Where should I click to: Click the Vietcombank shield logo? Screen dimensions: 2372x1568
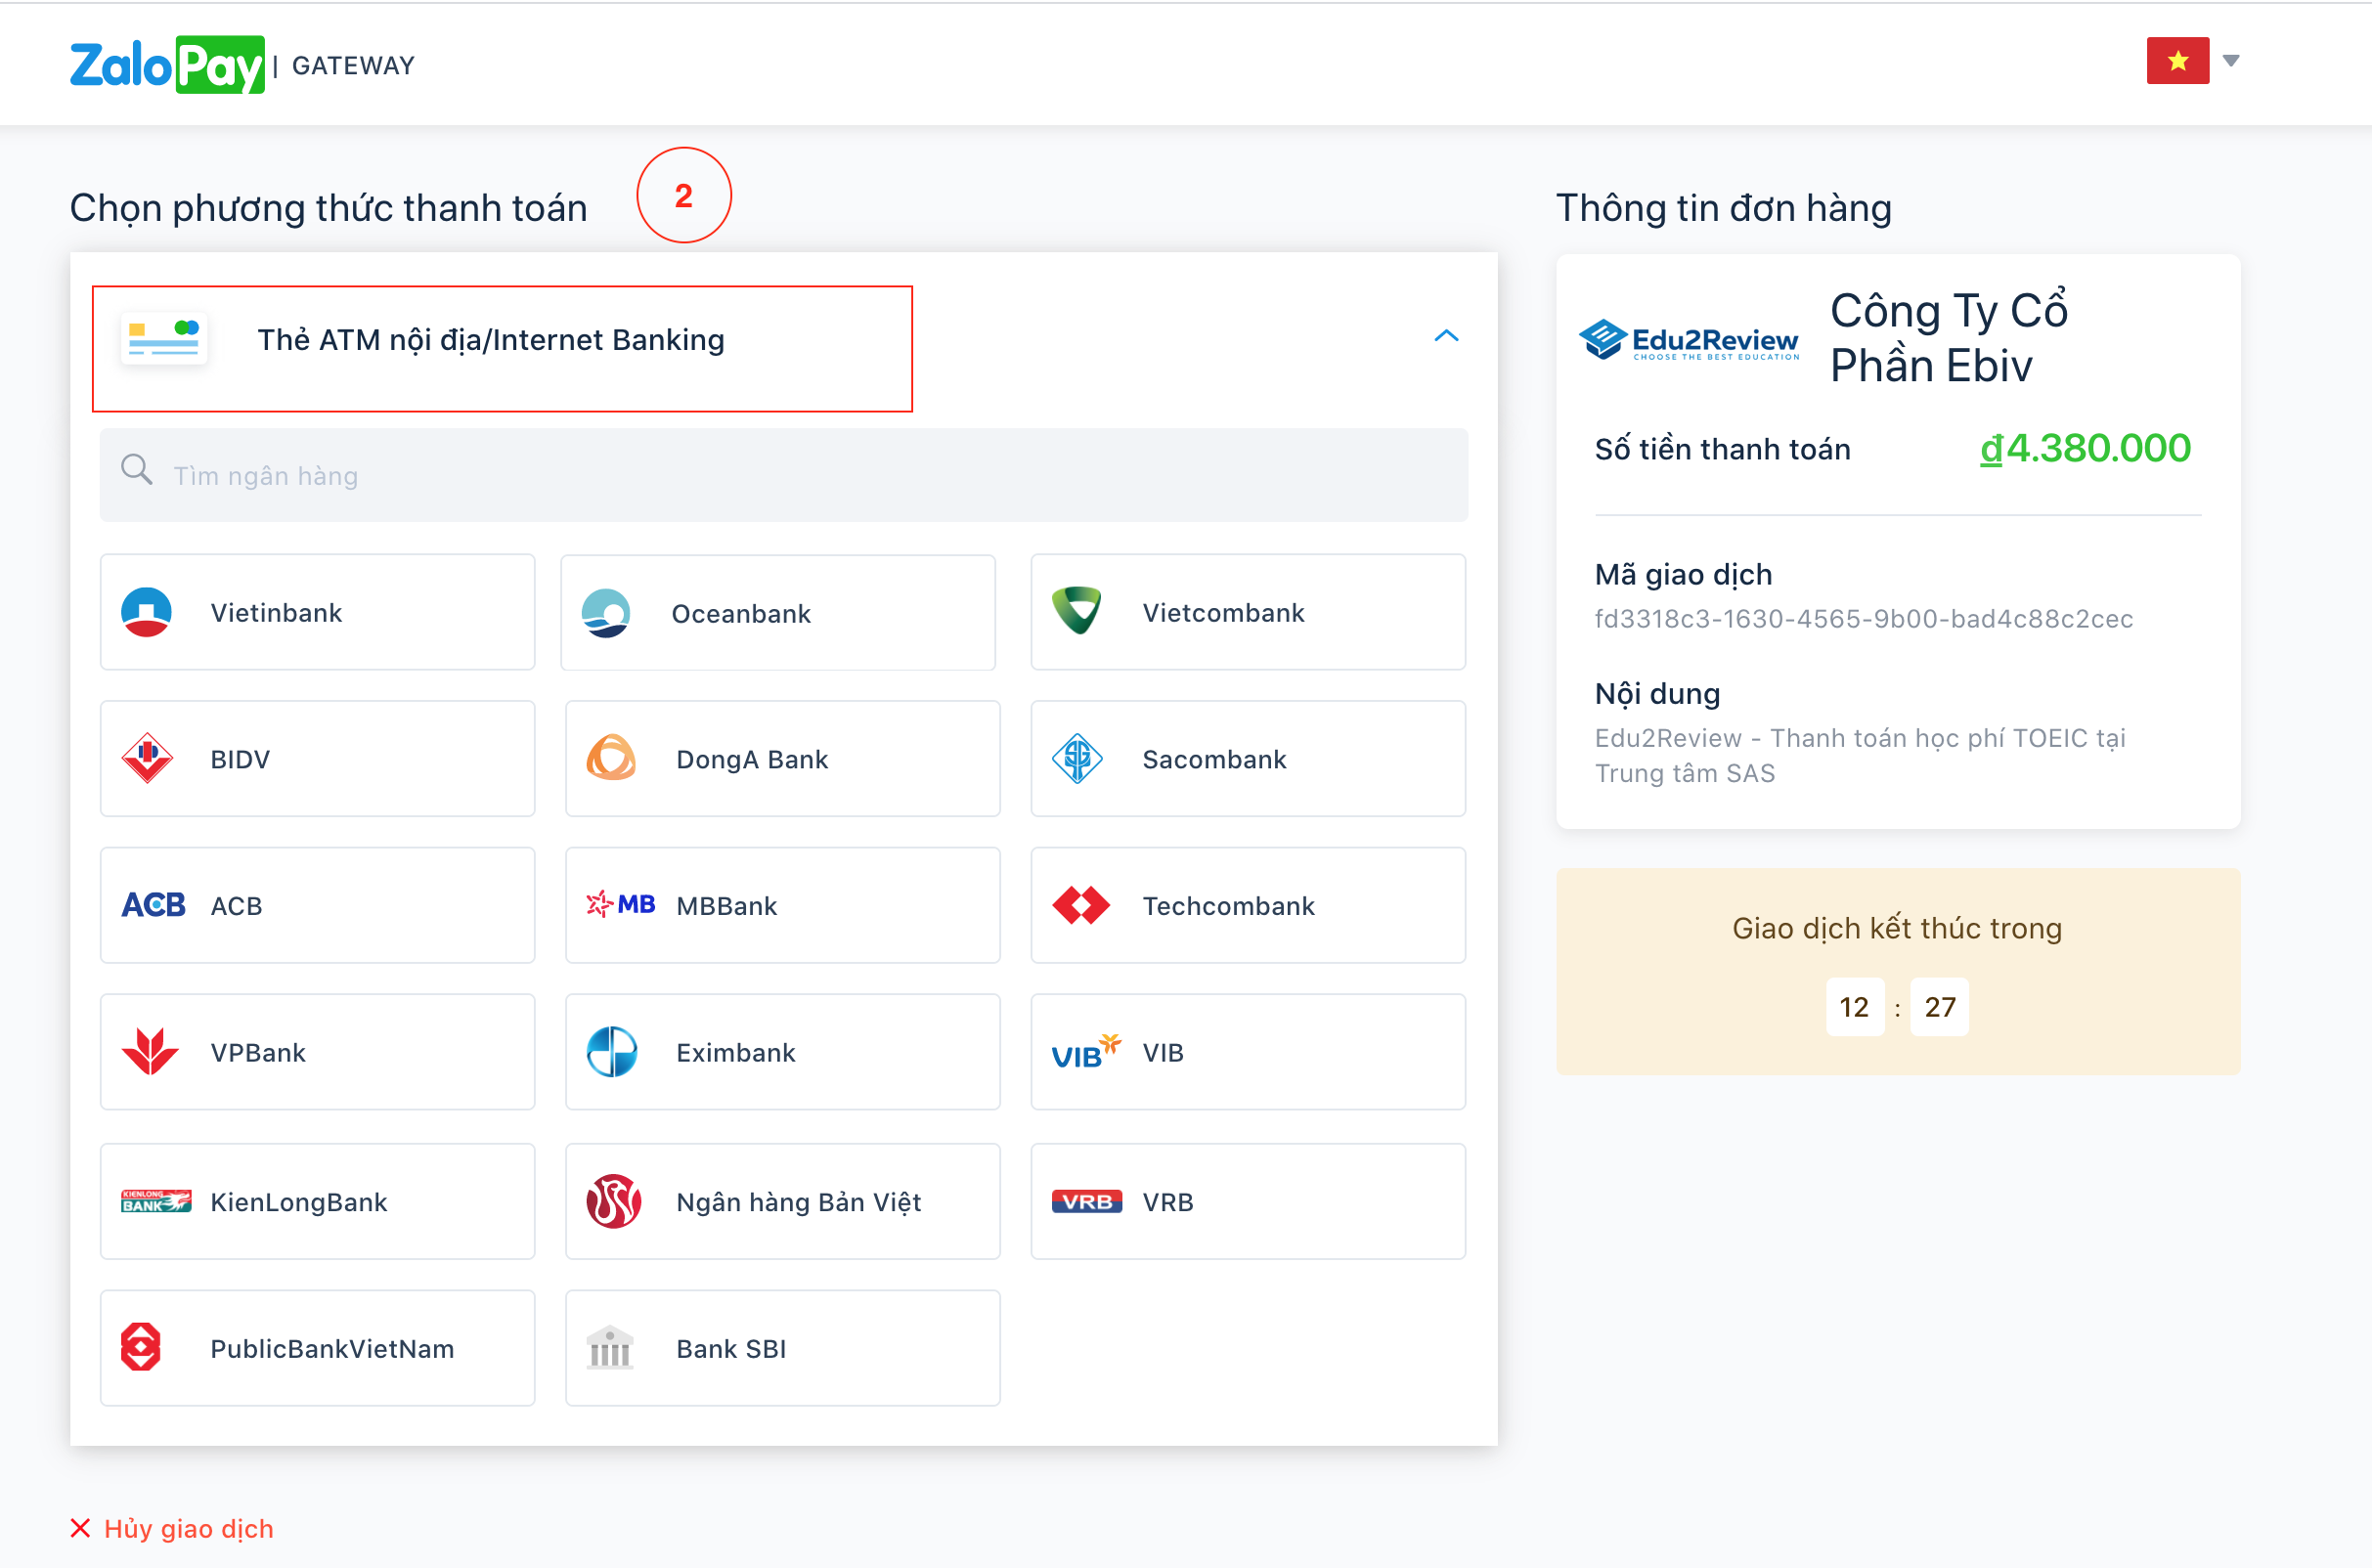[x=1077, y=611]
